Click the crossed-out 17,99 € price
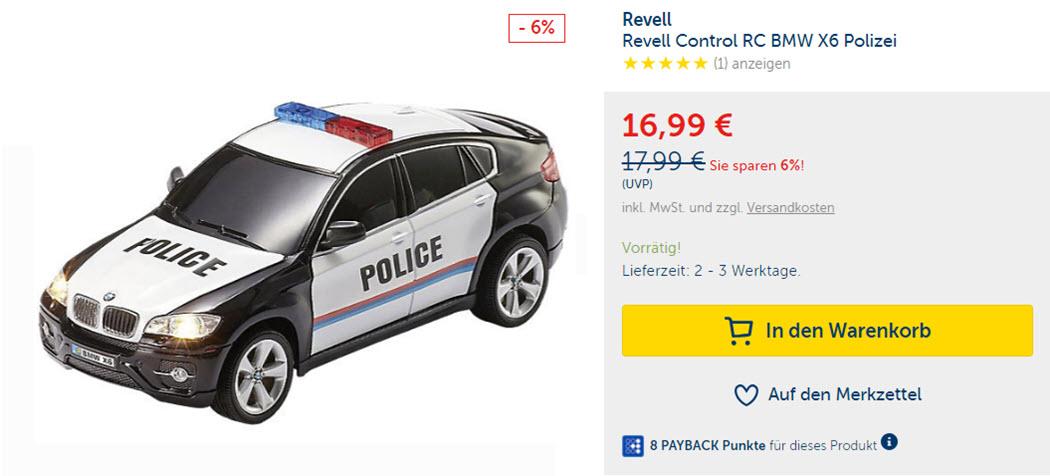The width and height of the screenshot is (1050, 476). click(x=663, y=161)
